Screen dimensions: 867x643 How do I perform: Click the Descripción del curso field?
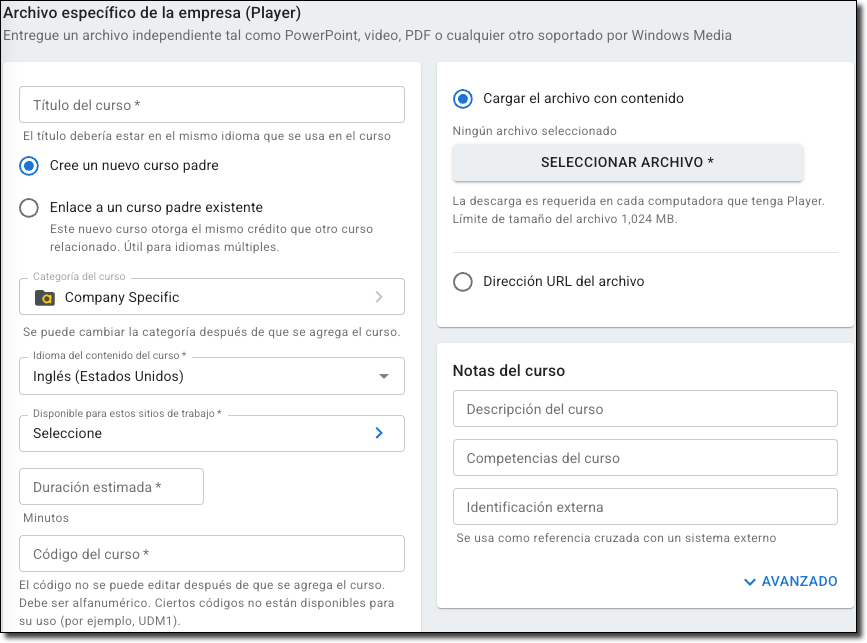coord(645,409)
